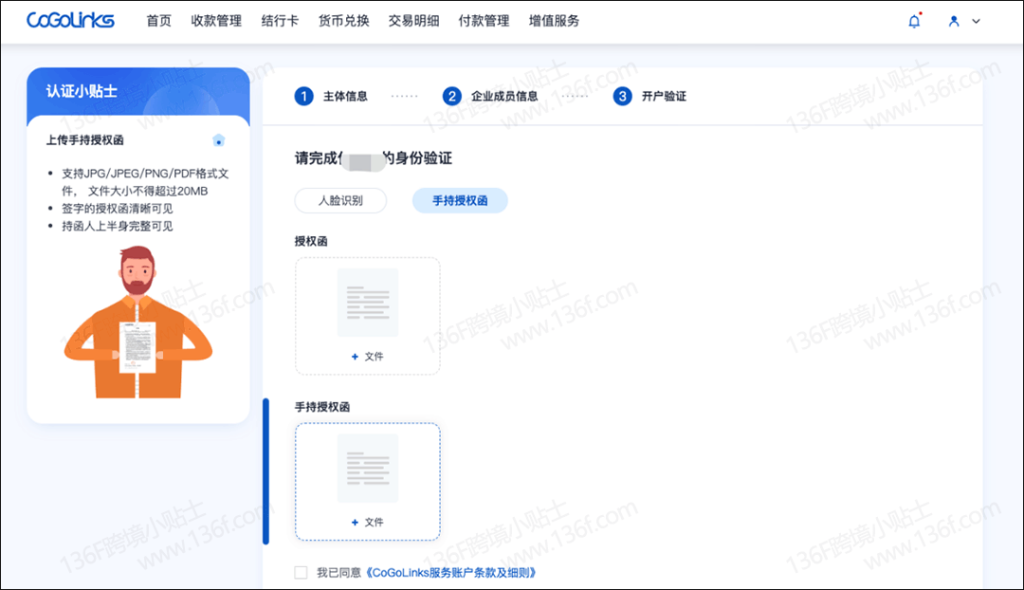The width and height of the screenshot is (1024, 590).
Task: Open the 货币兑换 menu
Action: (344, 21)
